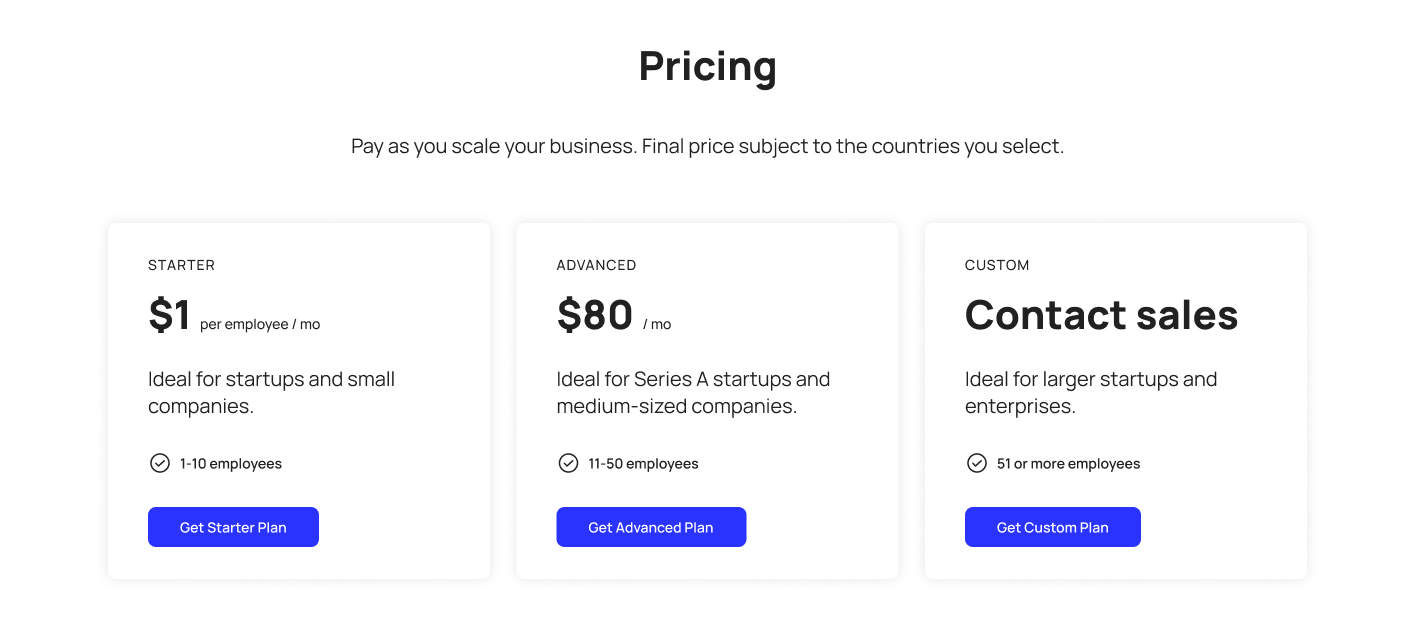Viewport: 1408px width, 628px height.
Task: Click the $1 price figure
Action: tap(169, 315)
